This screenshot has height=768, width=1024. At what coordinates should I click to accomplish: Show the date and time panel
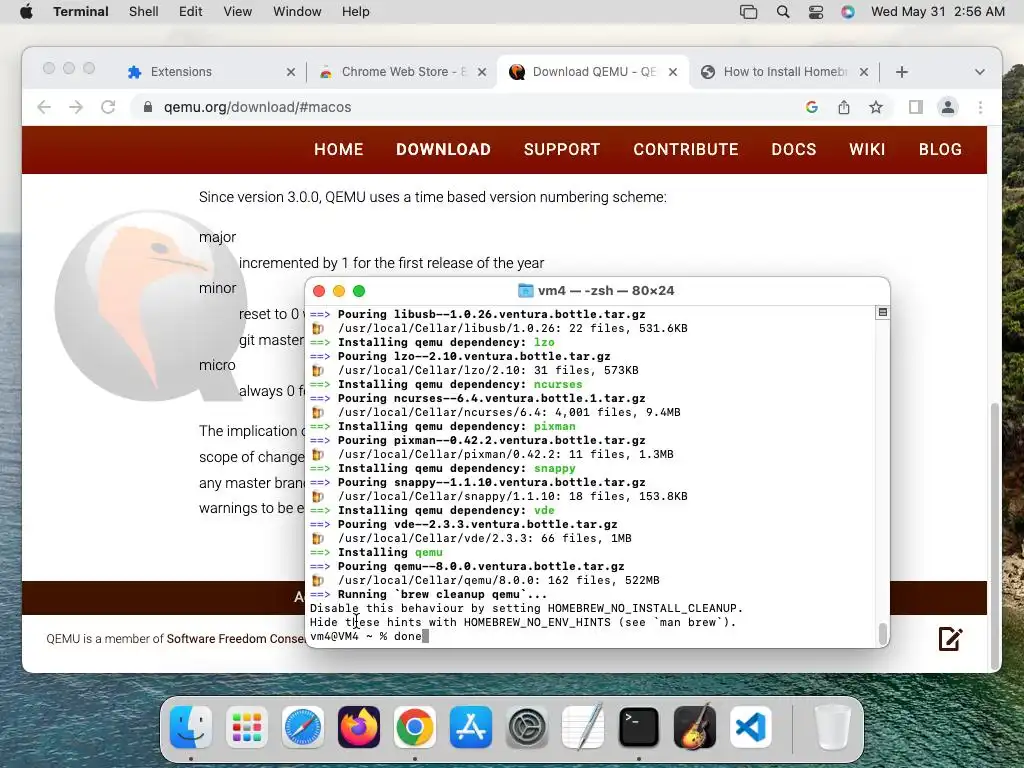pos(938,12)
